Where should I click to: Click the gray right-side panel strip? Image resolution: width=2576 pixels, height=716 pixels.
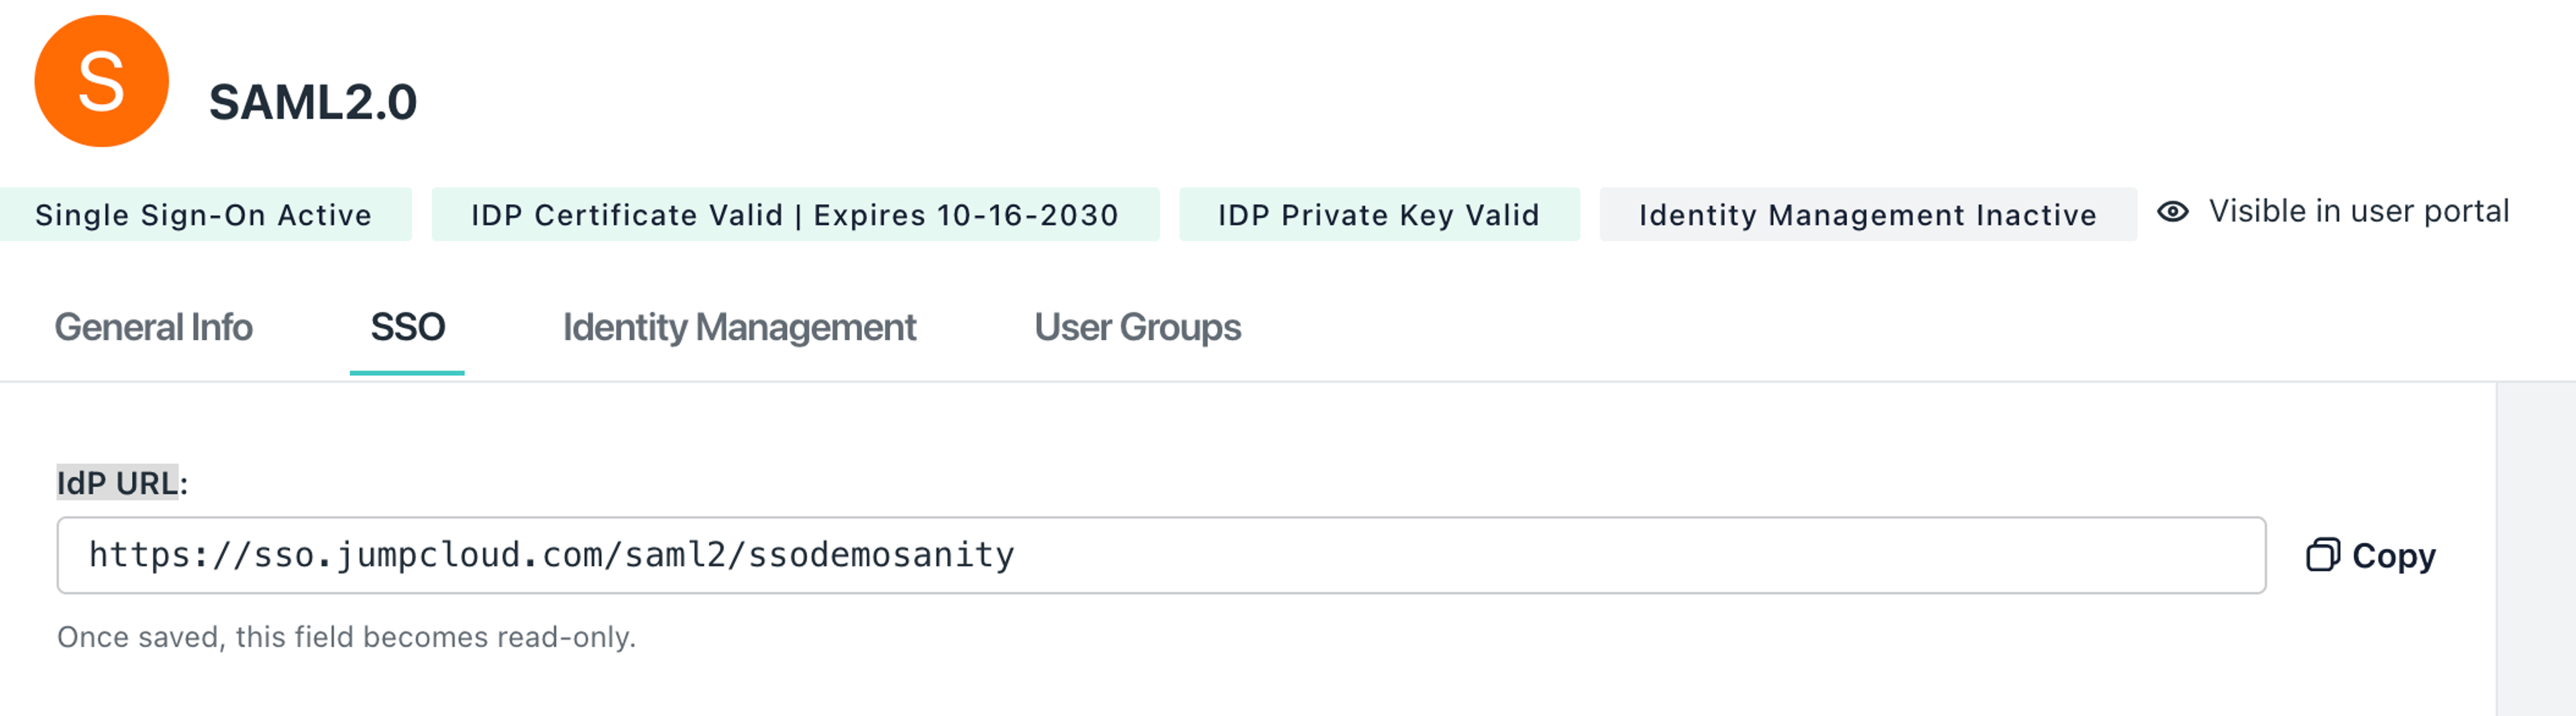[x=2535, y=550]
